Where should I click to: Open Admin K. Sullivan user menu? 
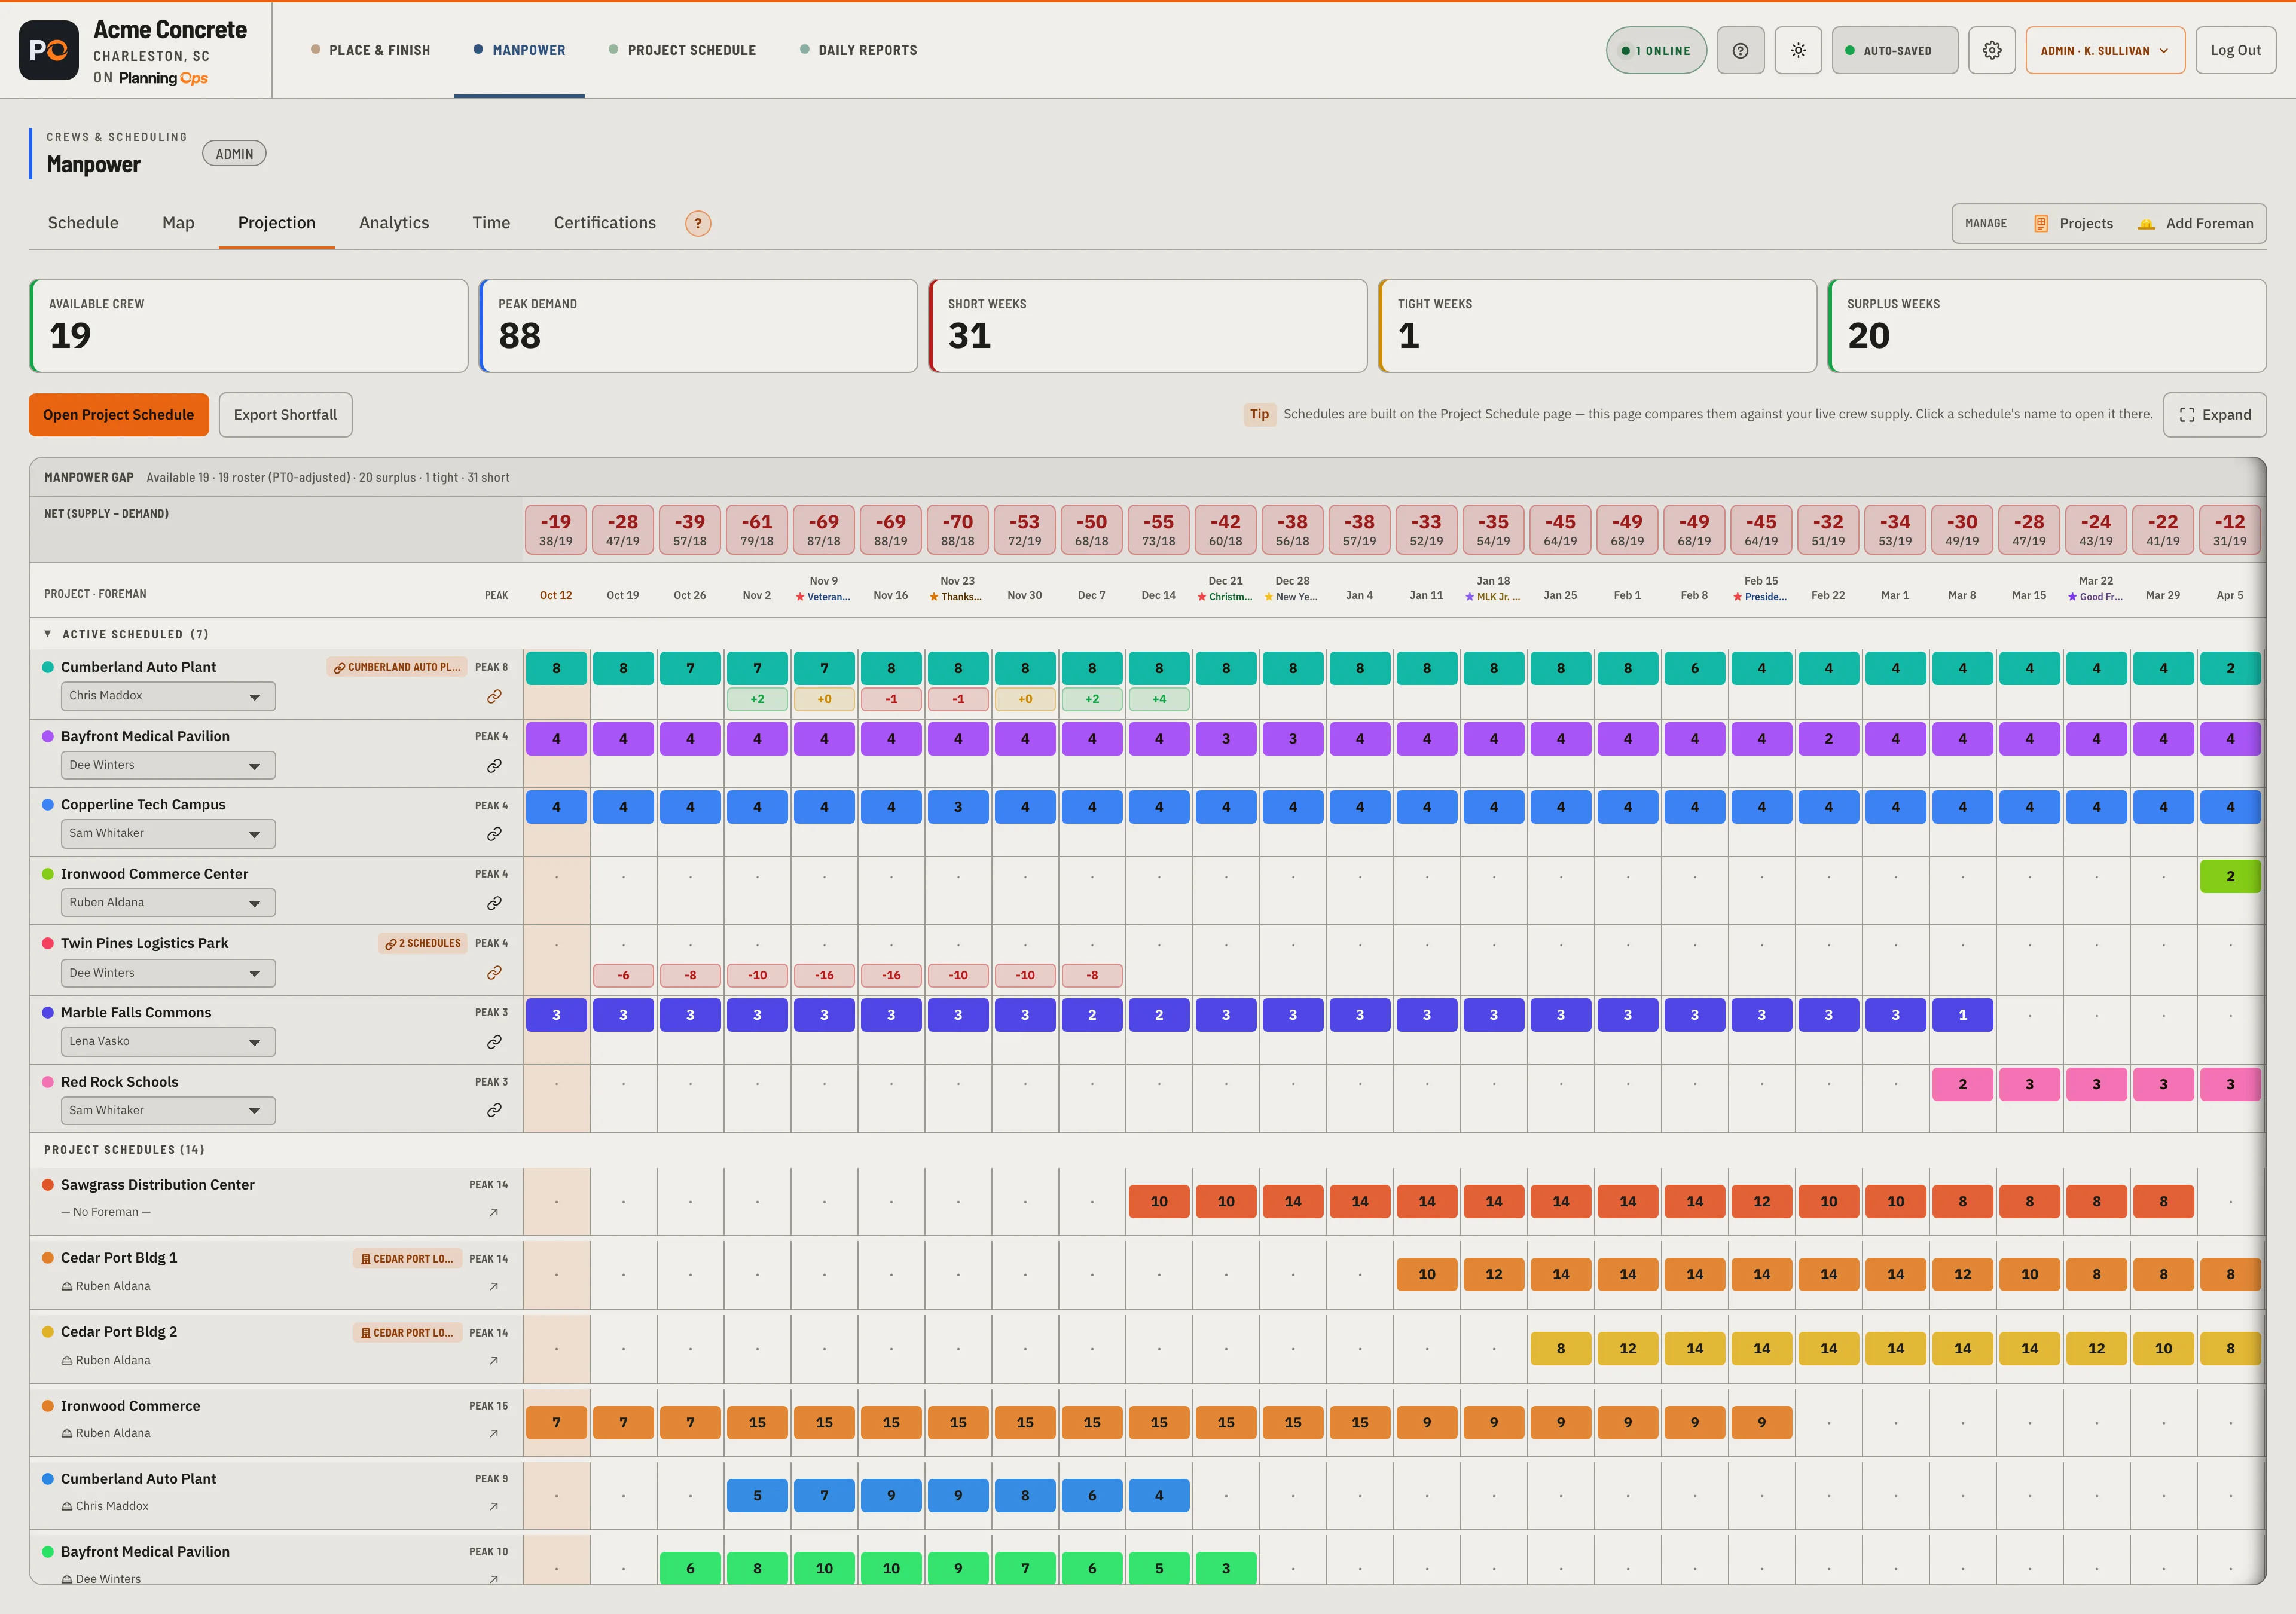tap(2105, 50)
